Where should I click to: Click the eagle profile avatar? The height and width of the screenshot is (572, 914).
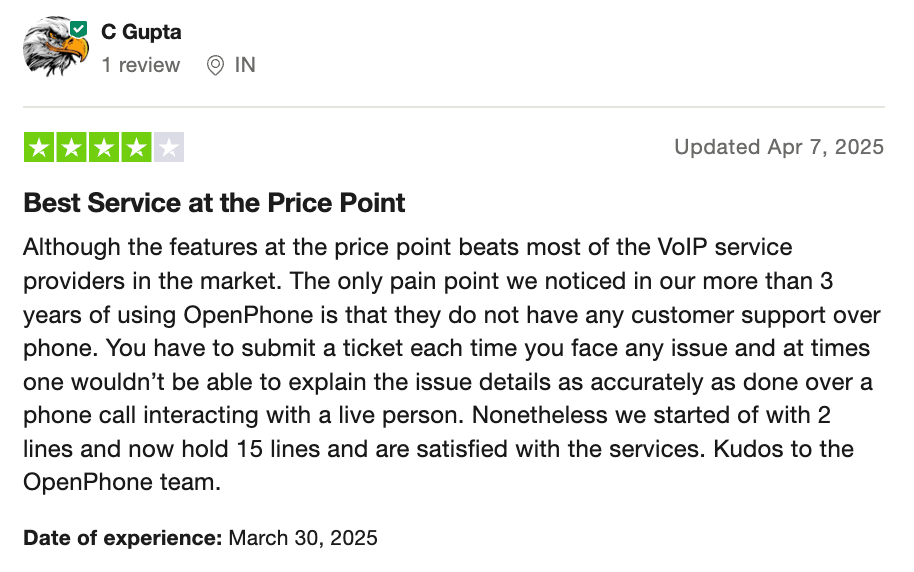55,48
